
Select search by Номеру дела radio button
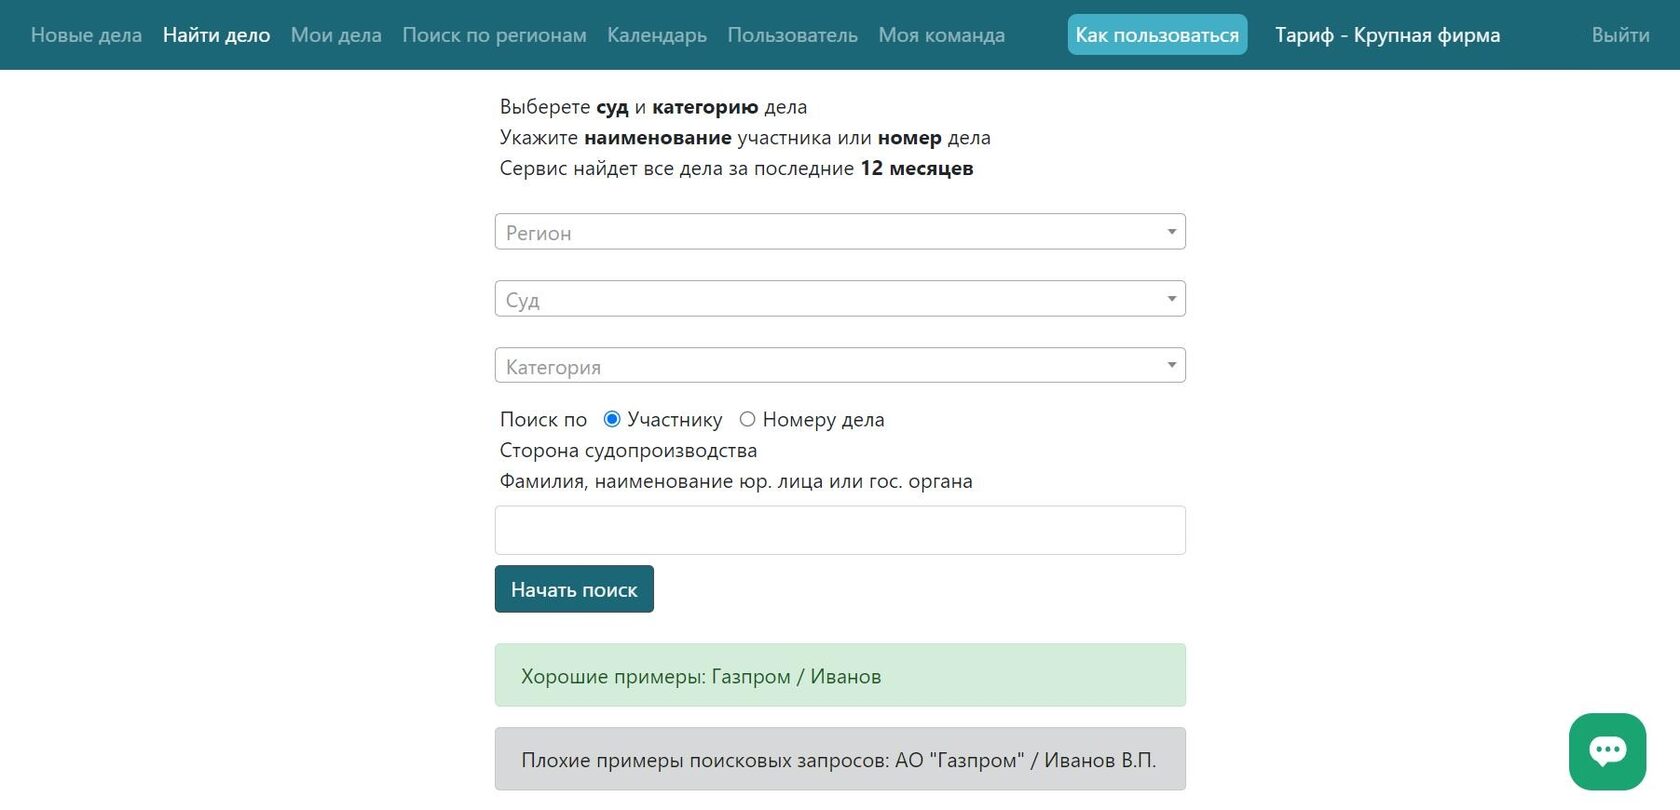(747, 419)
